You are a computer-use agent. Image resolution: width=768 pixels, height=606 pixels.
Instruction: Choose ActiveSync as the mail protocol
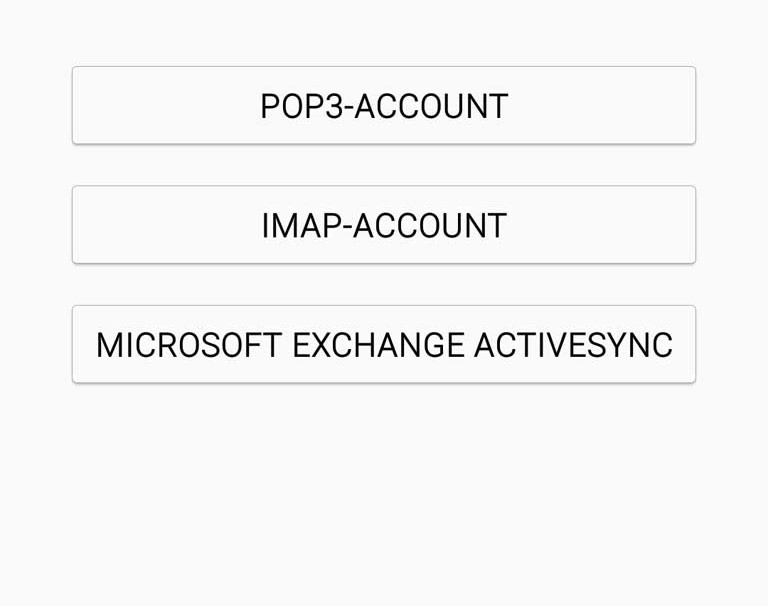[384, 344]
